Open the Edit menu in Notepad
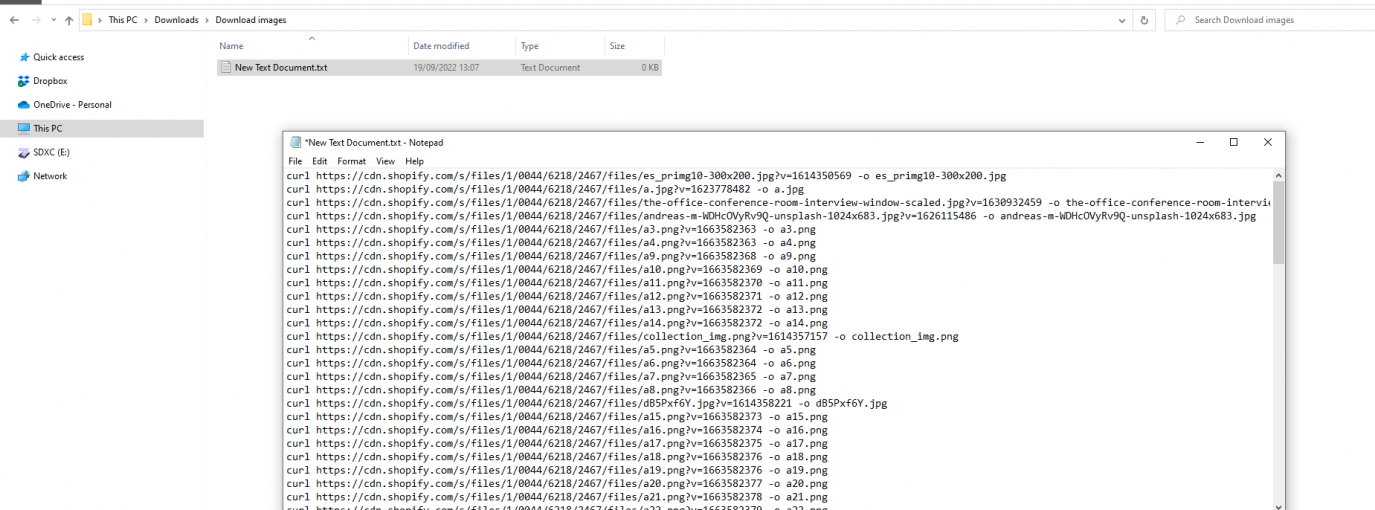The image size is (1375, 510). (x=319, y=161)
